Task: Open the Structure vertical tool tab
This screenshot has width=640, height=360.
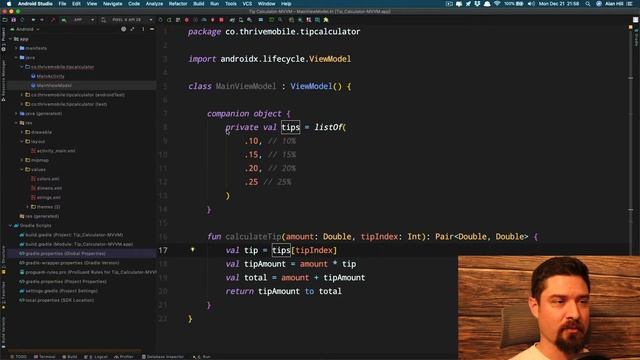Action: (3, 260)
